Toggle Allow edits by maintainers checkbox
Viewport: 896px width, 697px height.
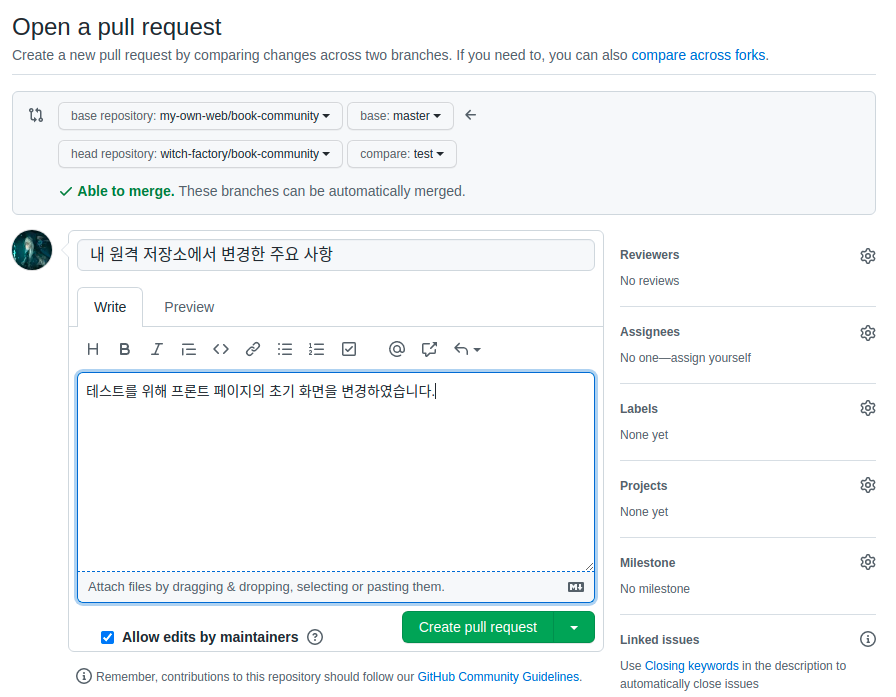pos(108,637)
